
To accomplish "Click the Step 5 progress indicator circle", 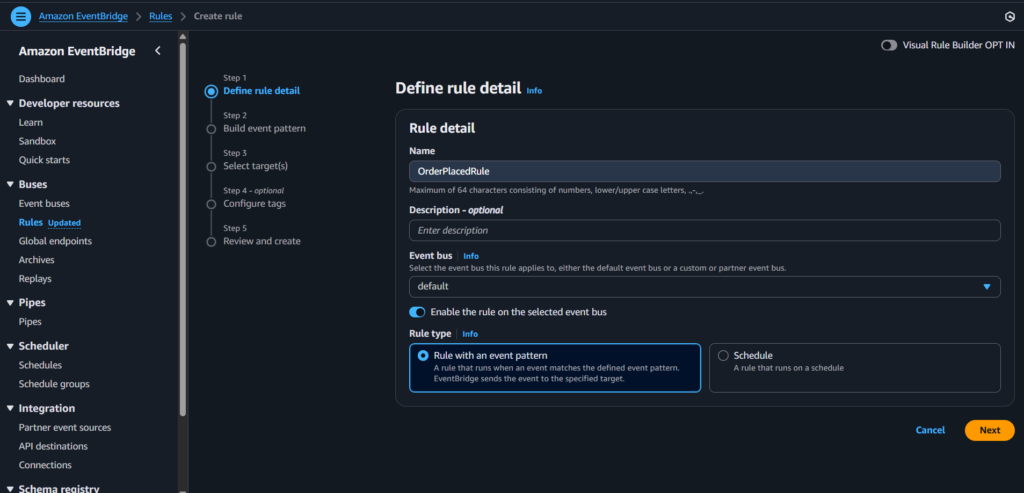I will click(x=211, y=241).
